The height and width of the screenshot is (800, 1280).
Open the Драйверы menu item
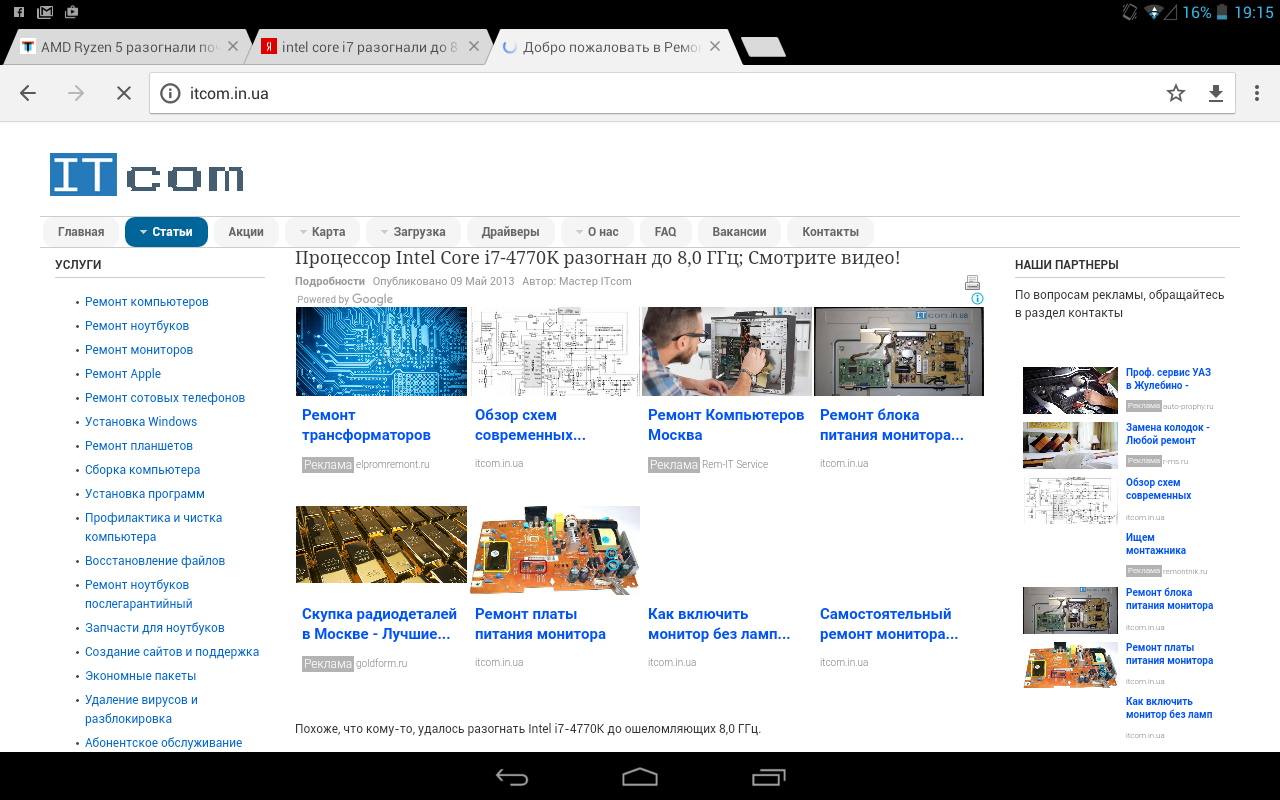click(x=510, y=232)
